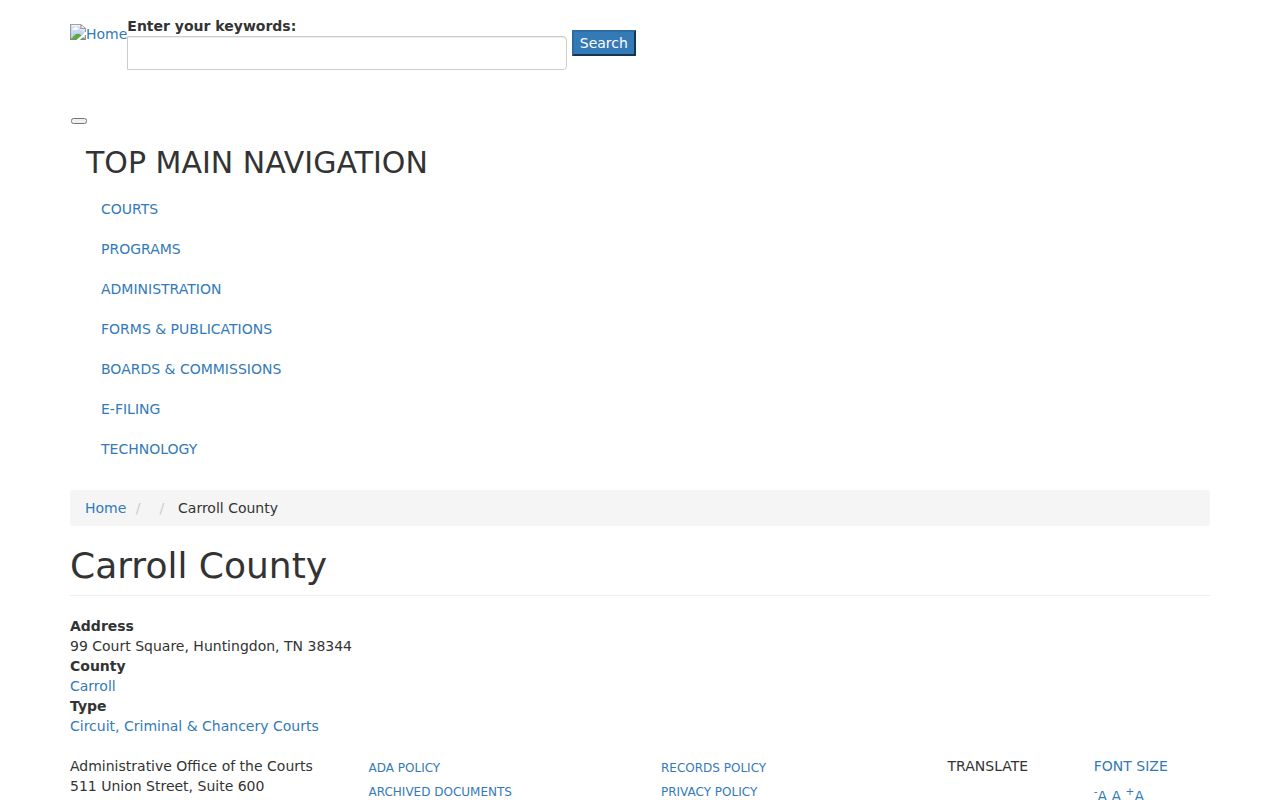This screenshot has width=1280, height=800.
Task: Open the Privacy Policy footer link
Action: click(x=709, y=792)
